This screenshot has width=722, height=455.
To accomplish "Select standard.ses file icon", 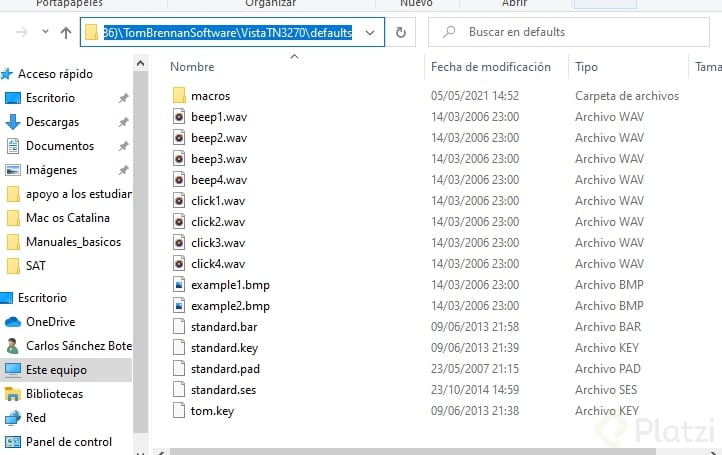I will coord(179,390).
